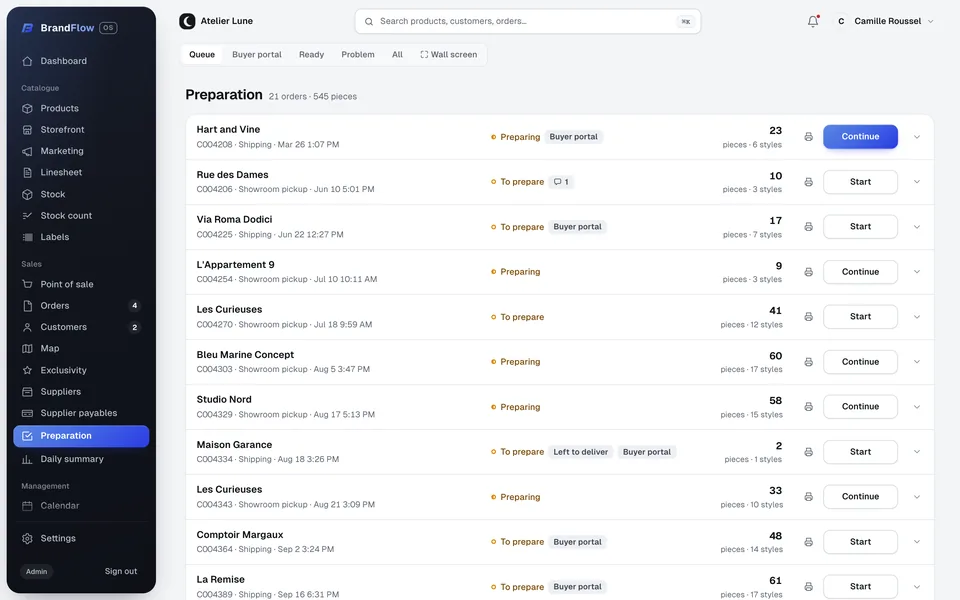Start the Maison Garance order
This screenshot has width=960, height=600.
coord(860,452)
